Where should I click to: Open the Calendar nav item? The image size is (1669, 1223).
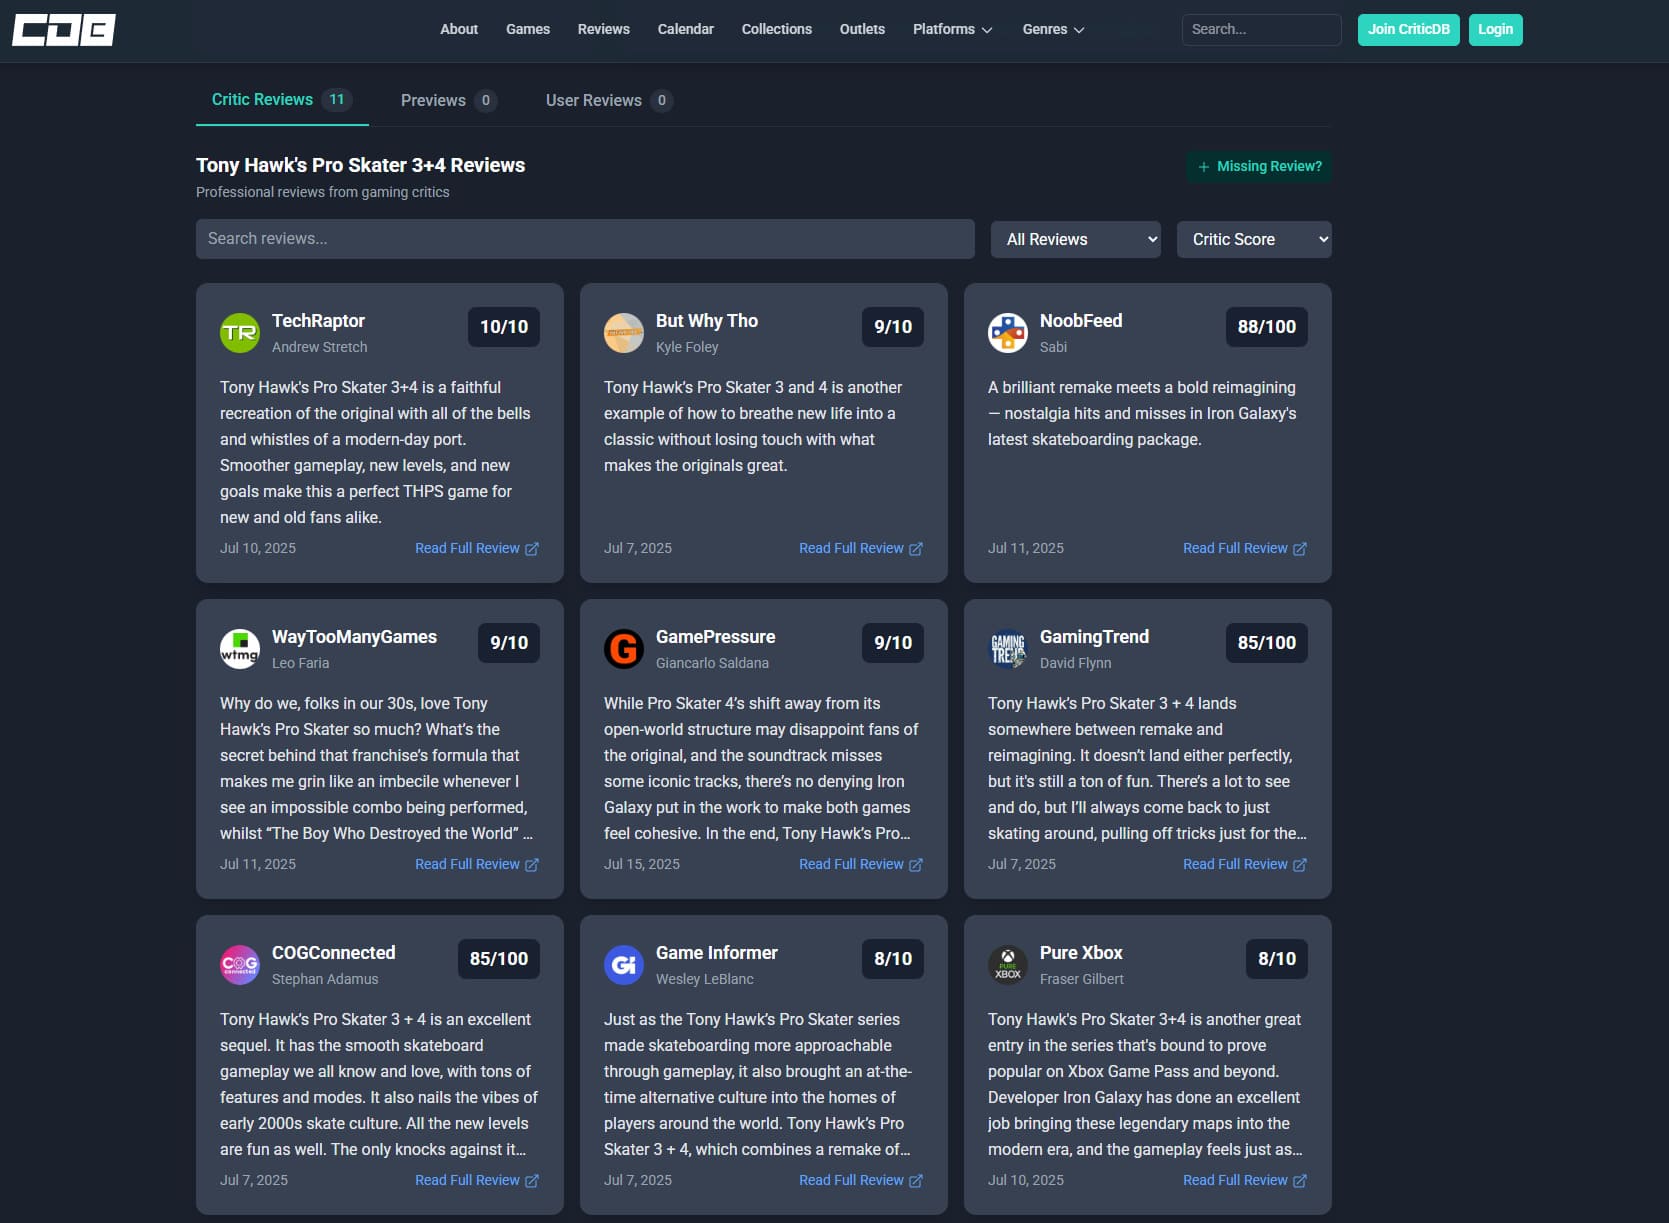pos(686,29)
